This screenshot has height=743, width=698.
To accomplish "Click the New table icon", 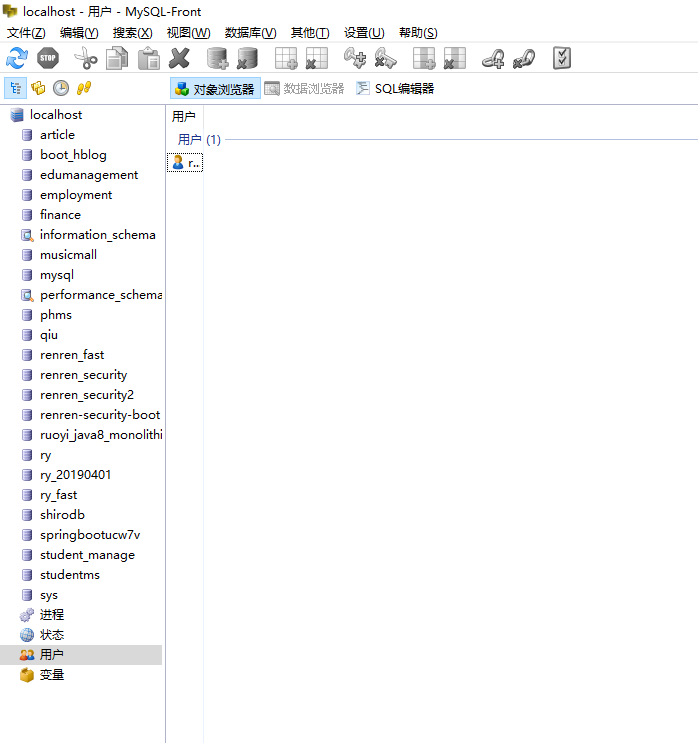I will coord(286,58).
